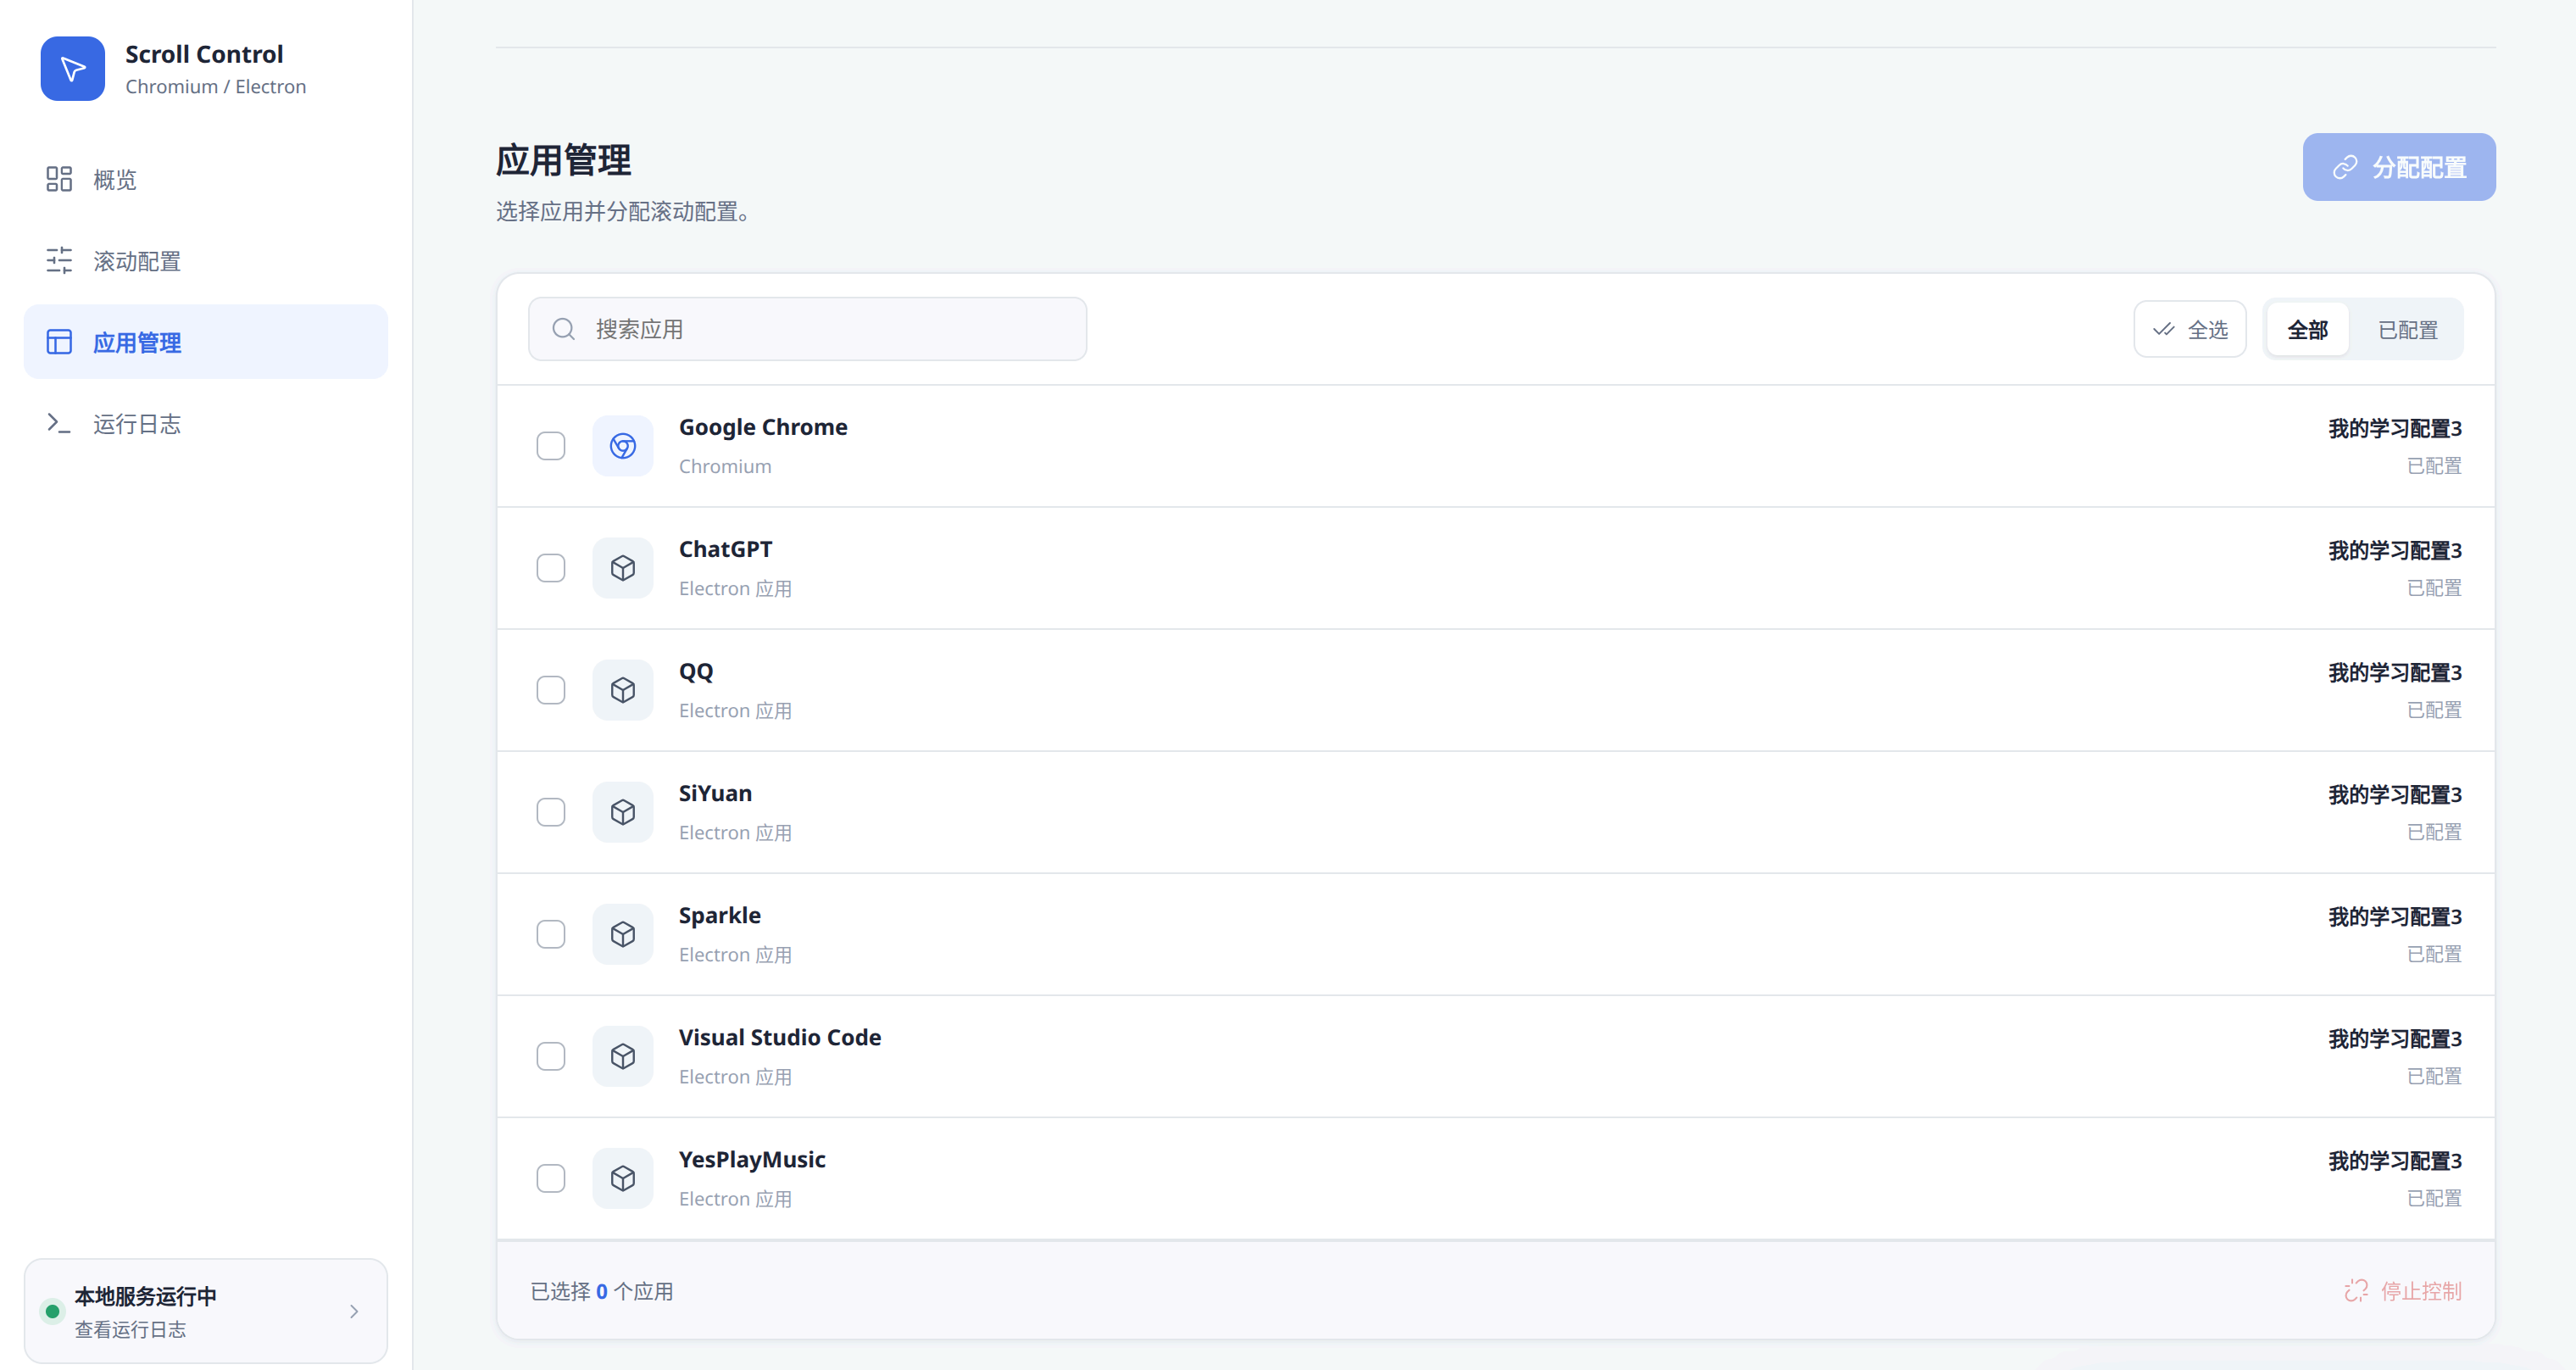Click the Sparkle app name
Image resolution: width=2576 pixels, height=1370 pixels.
720,915
